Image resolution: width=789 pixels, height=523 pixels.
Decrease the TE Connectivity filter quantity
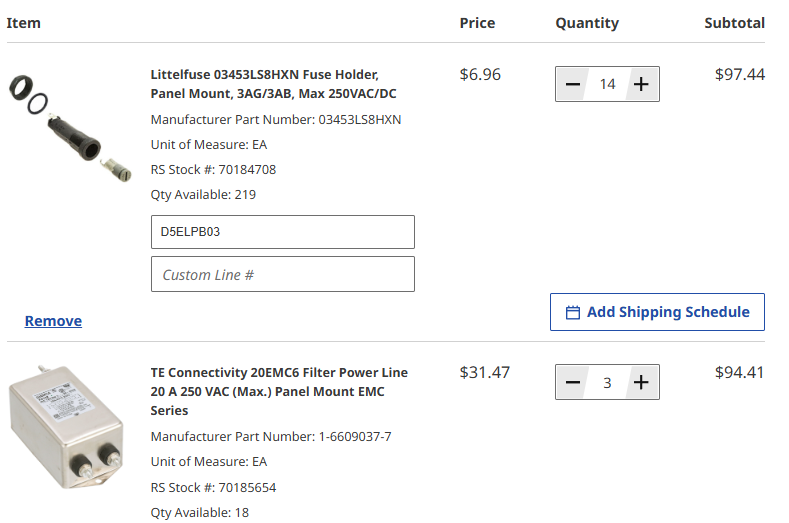pyautogui.click(x=572, y=382)
